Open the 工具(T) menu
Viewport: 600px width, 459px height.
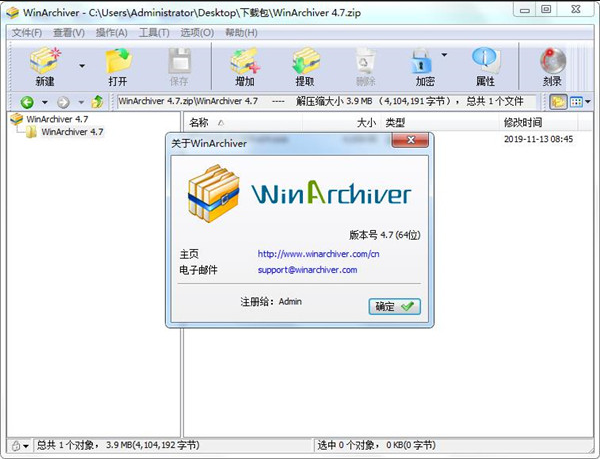pyautogui.click(x=154, y=33)
